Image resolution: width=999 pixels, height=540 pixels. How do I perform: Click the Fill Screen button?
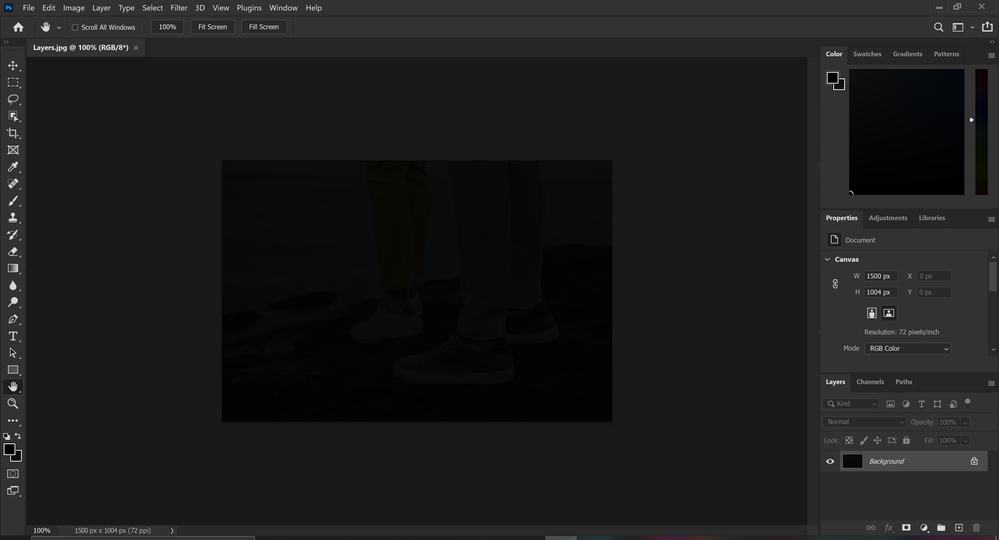264,27
